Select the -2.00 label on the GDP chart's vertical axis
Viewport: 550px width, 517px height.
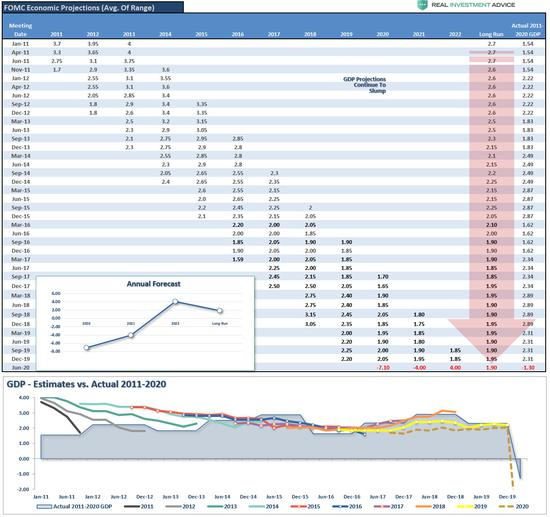(24, 489)
